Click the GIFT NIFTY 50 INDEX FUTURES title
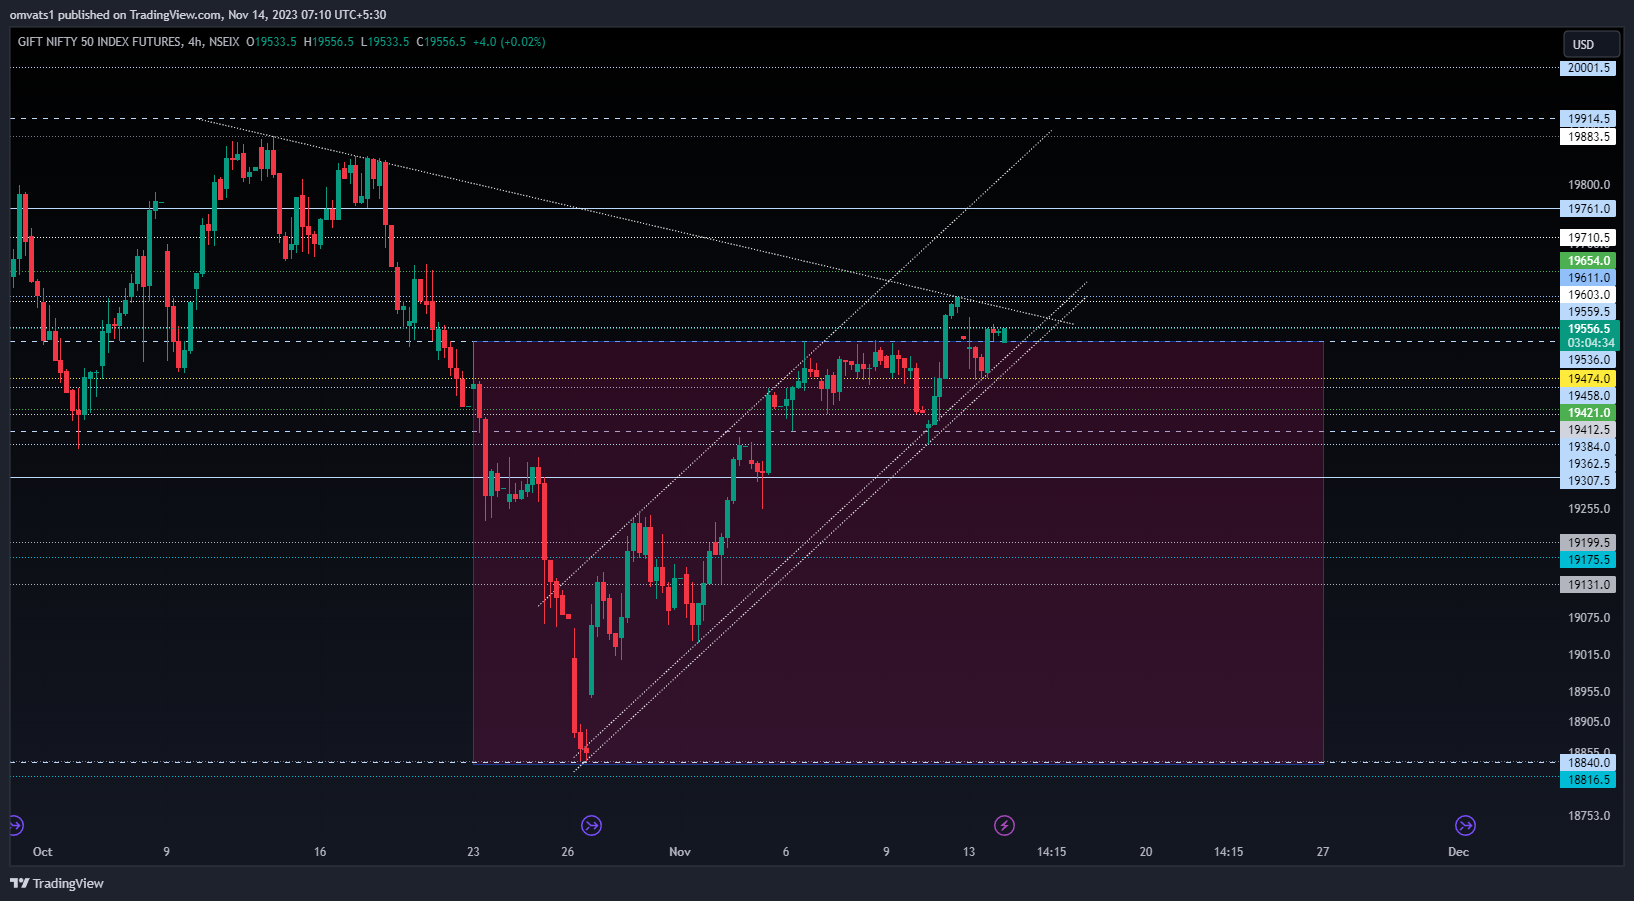Image resolution: width=1634 pixels, height=901 pixels. tap(100, 42)
